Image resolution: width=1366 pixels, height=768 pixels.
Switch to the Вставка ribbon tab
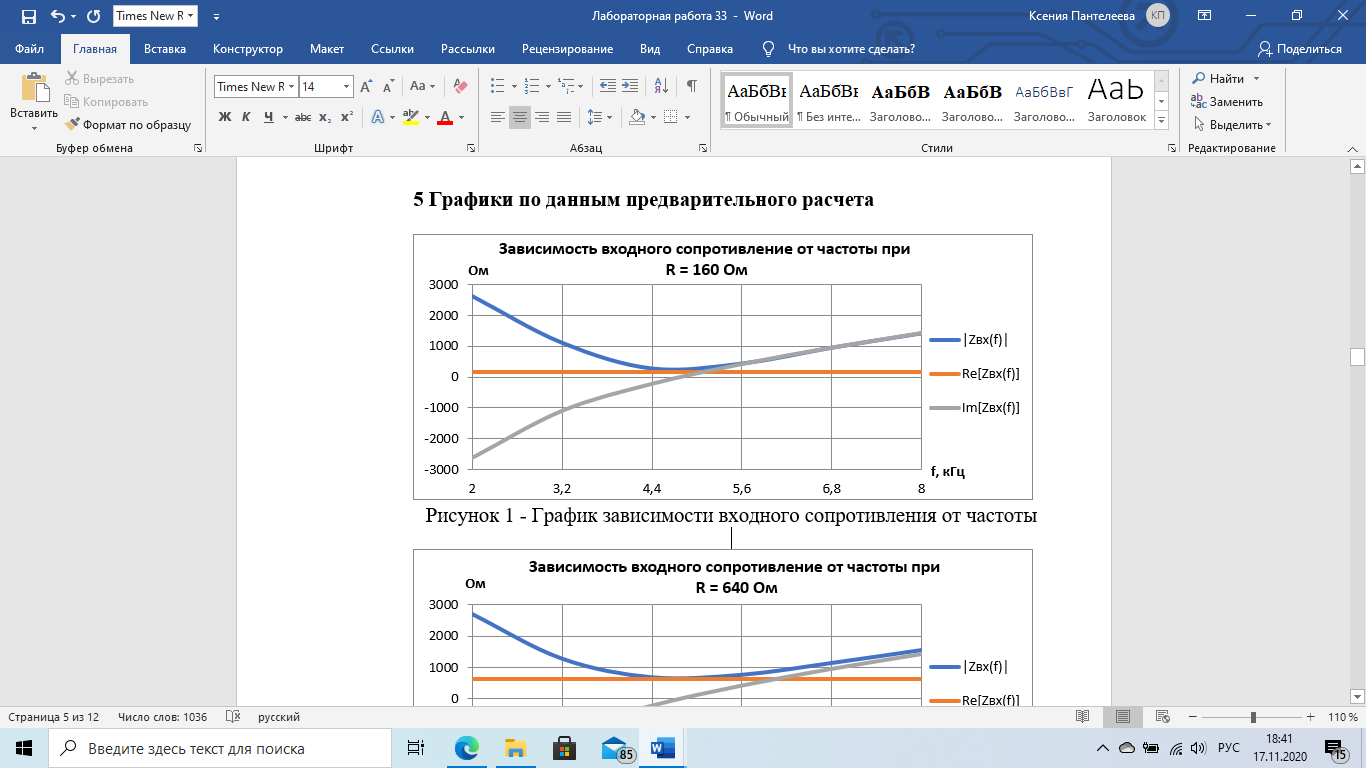coord(165,49)
